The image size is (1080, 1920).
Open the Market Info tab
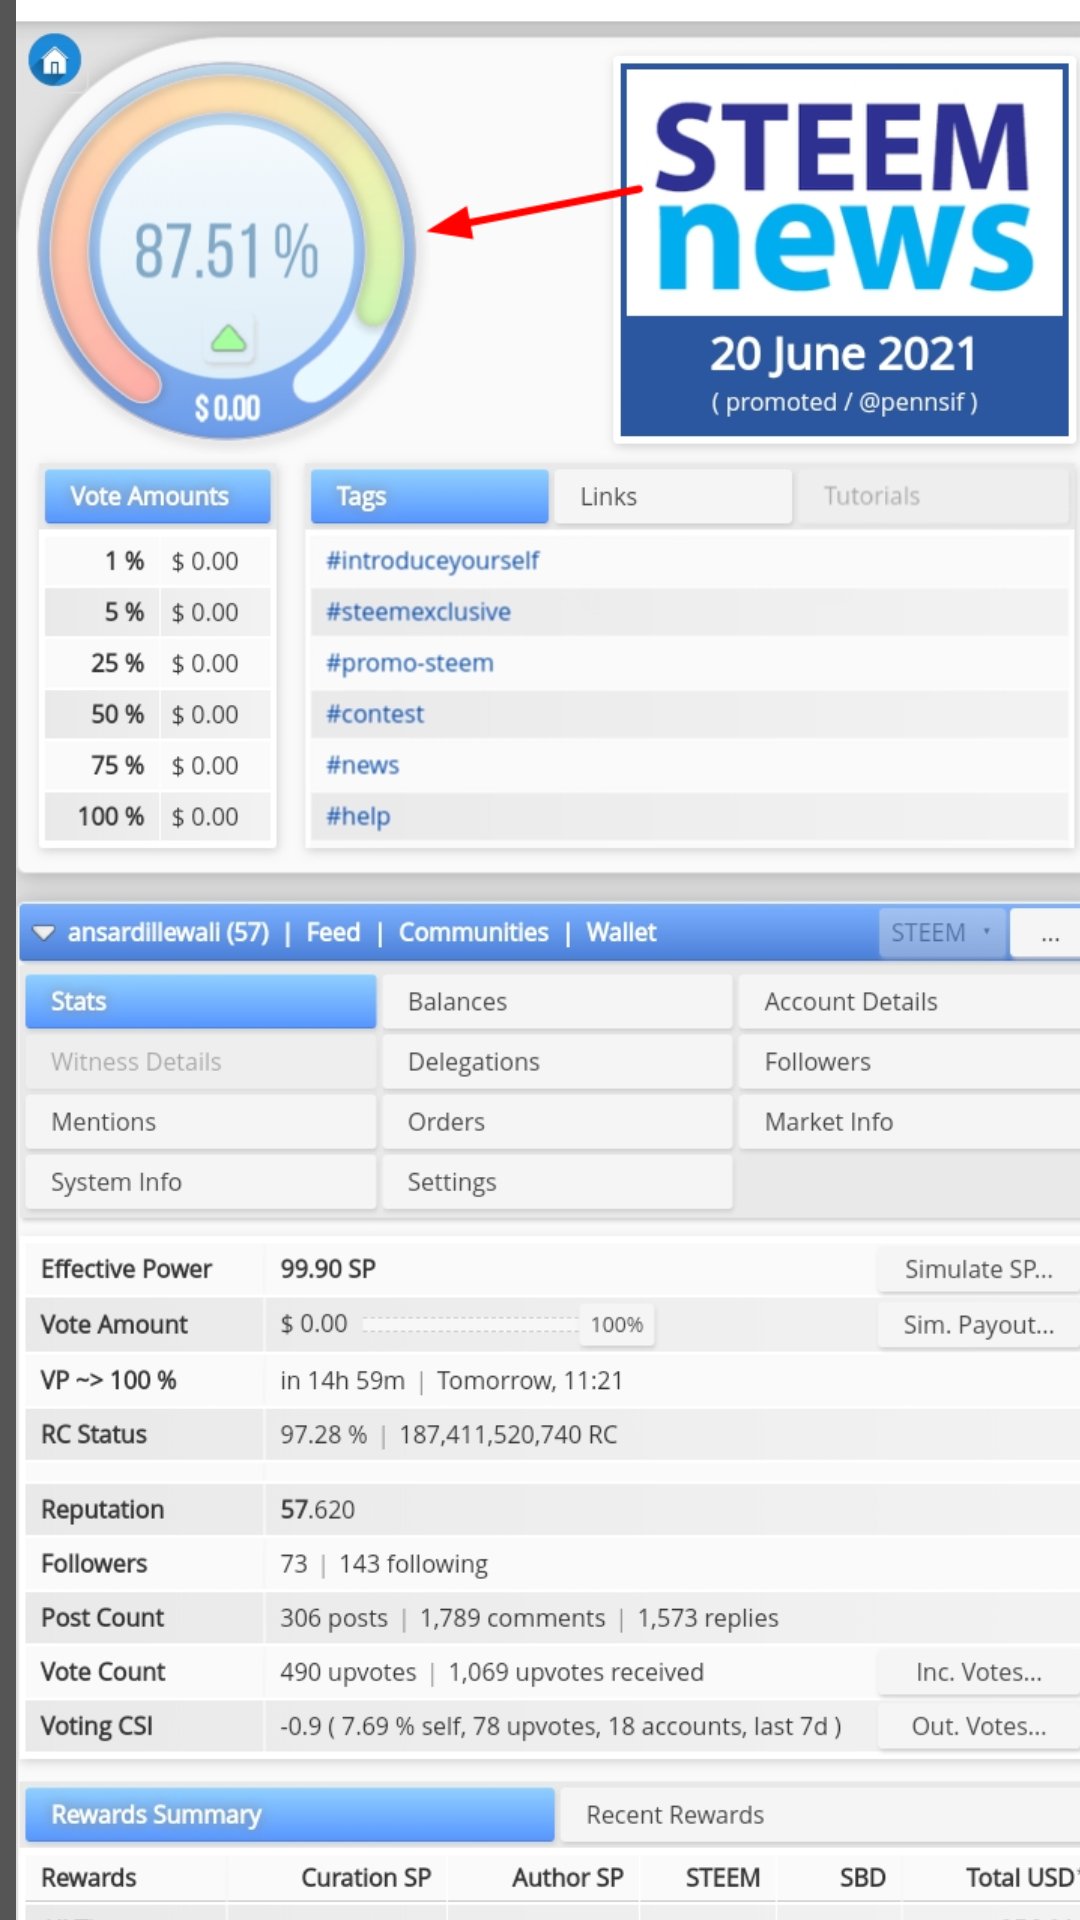(x=909, y=1121)
